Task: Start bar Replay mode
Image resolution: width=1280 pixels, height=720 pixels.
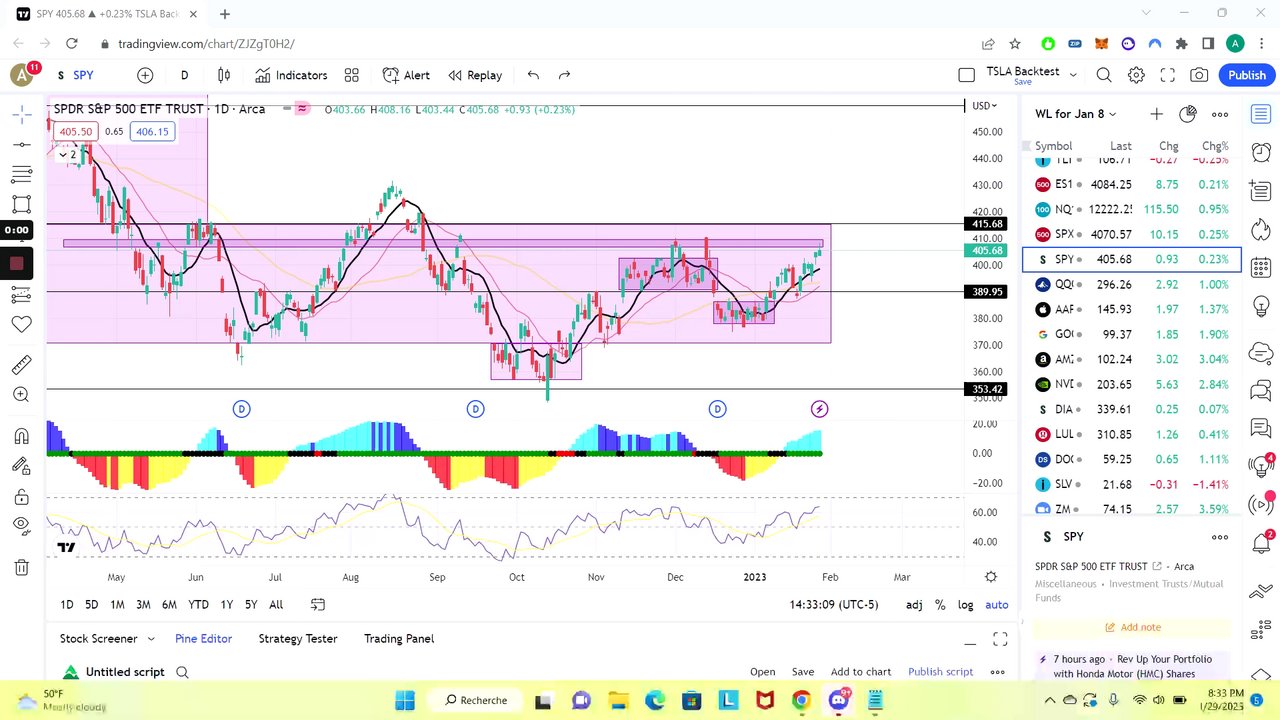Action: coord(475,75)
